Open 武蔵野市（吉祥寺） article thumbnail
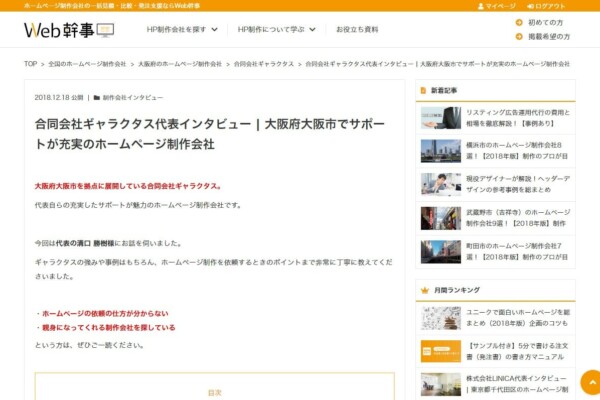The width and height of the screenshot is (600, 400). click(x=441, y=218)
